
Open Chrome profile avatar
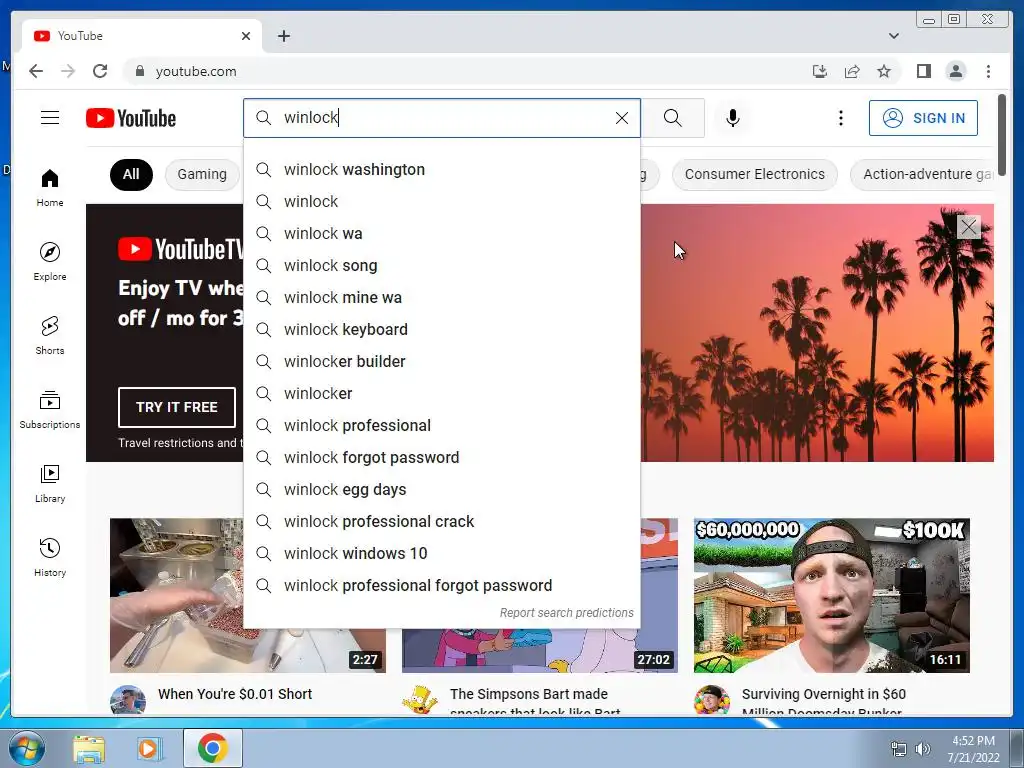pyautogui.click(x=955, y=71)
